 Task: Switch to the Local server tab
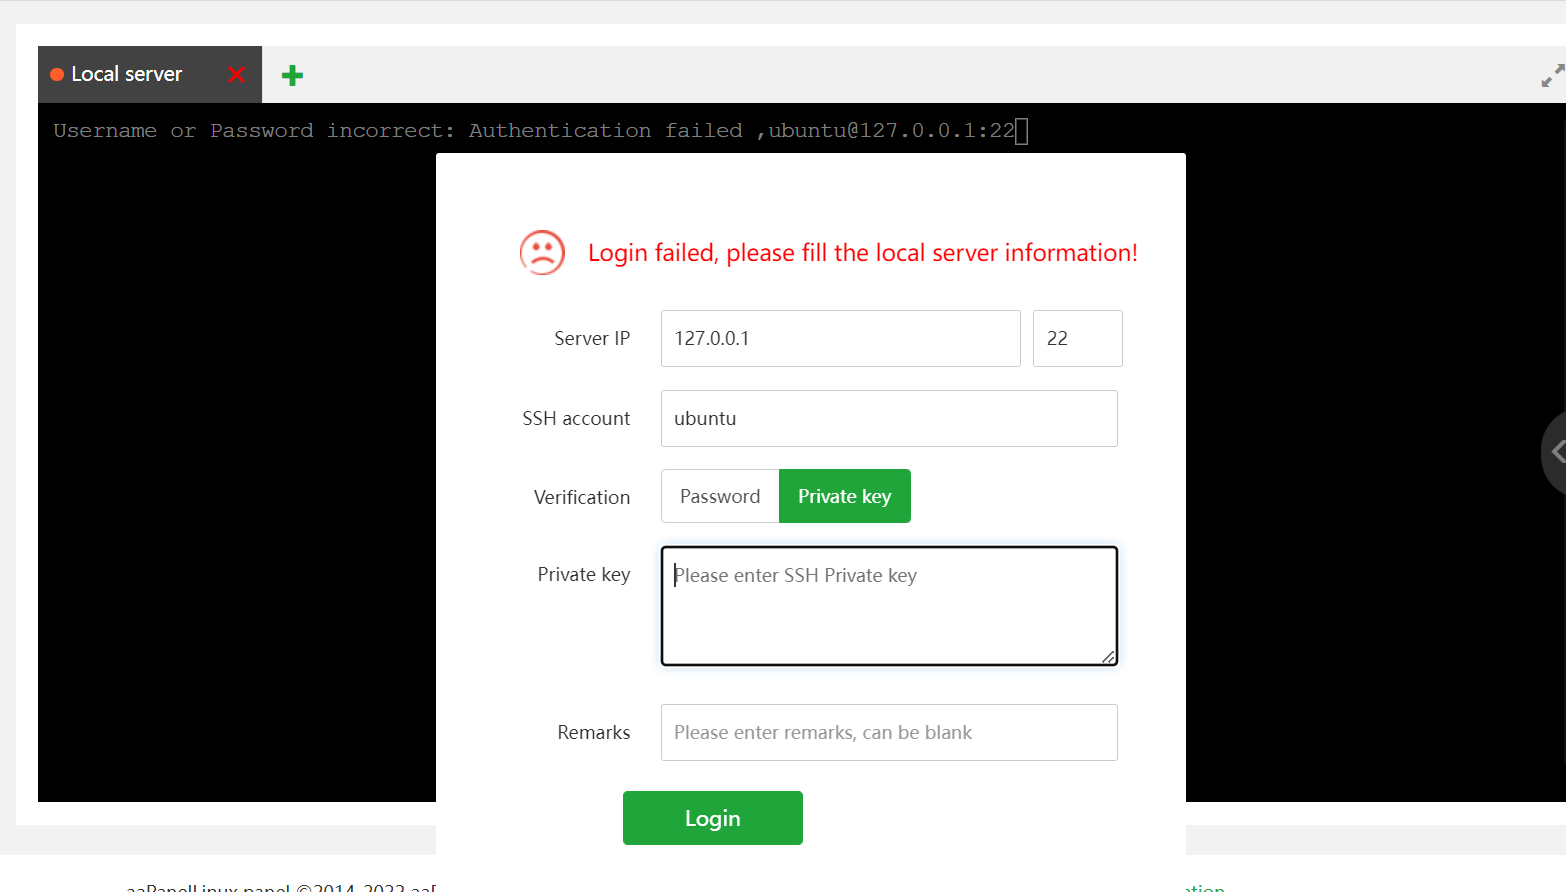point(127,74)
